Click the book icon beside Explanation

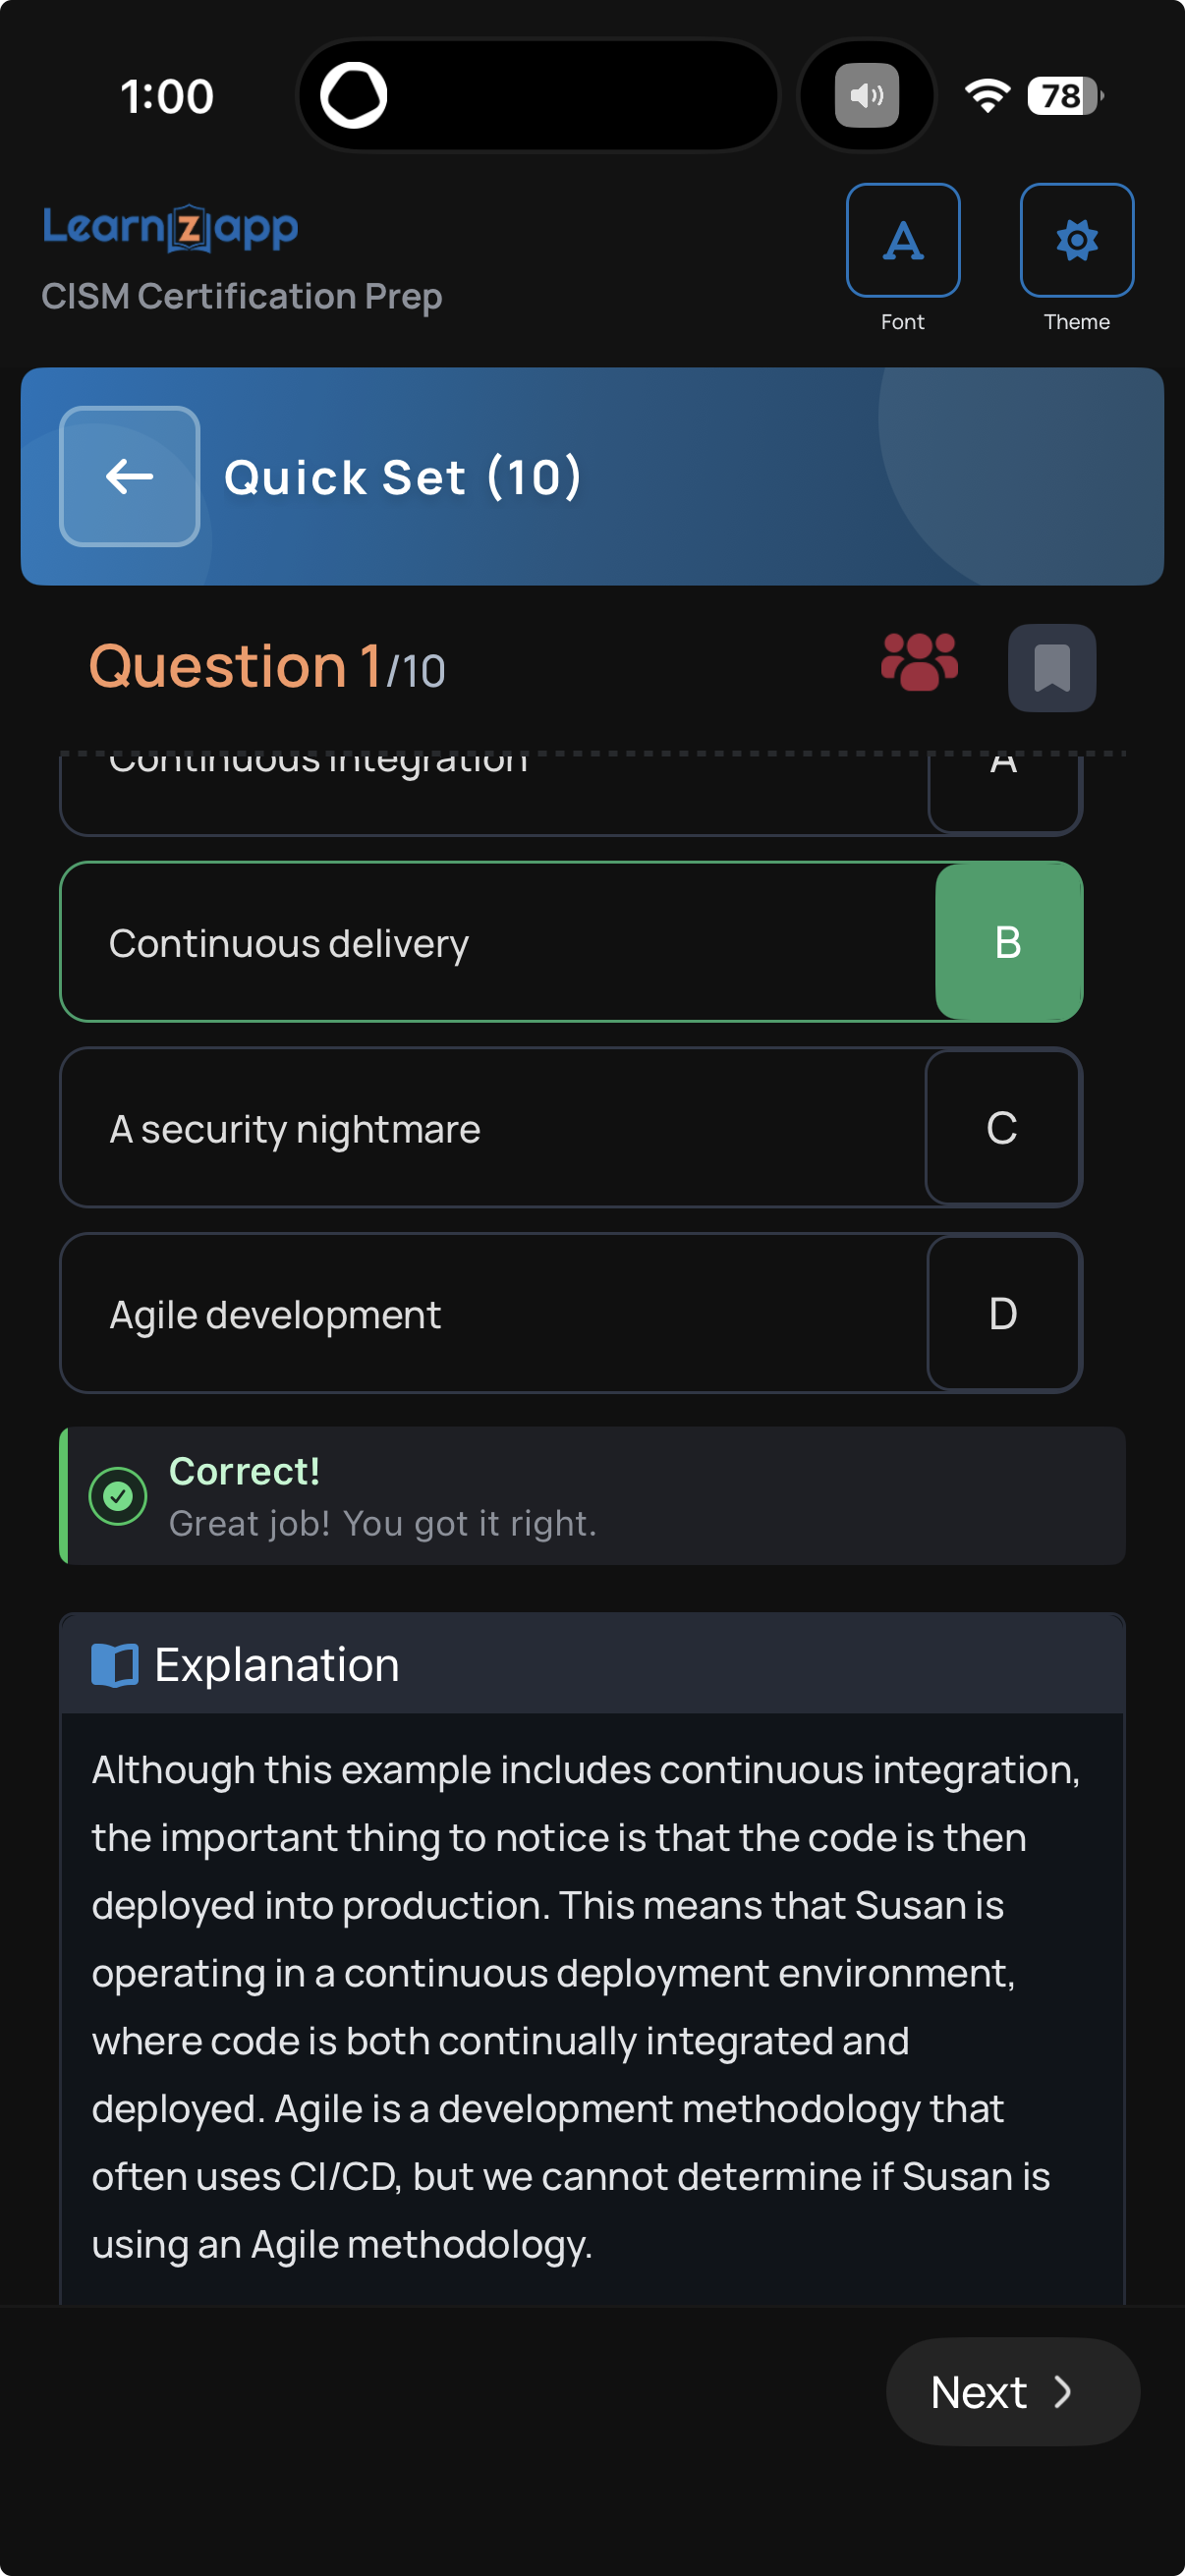[117, 1663]
